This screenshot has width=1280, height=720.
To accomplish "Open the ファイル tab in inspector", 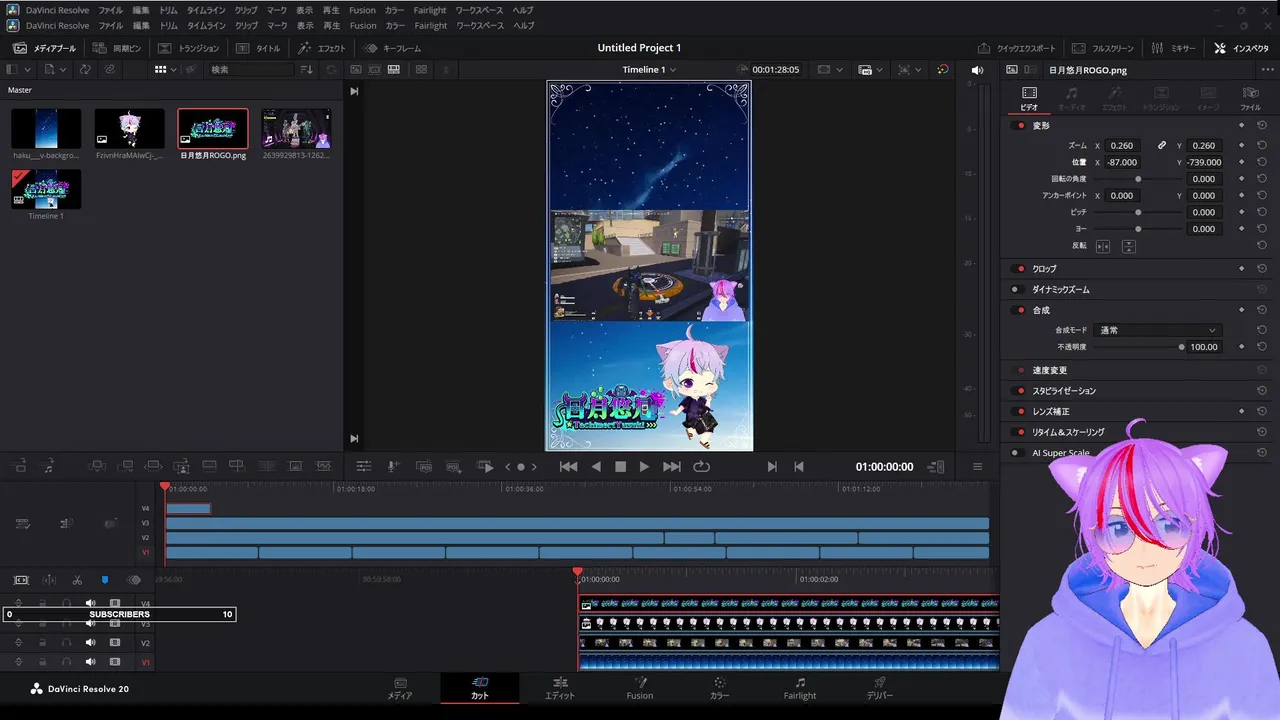I will coord(1251,98).
